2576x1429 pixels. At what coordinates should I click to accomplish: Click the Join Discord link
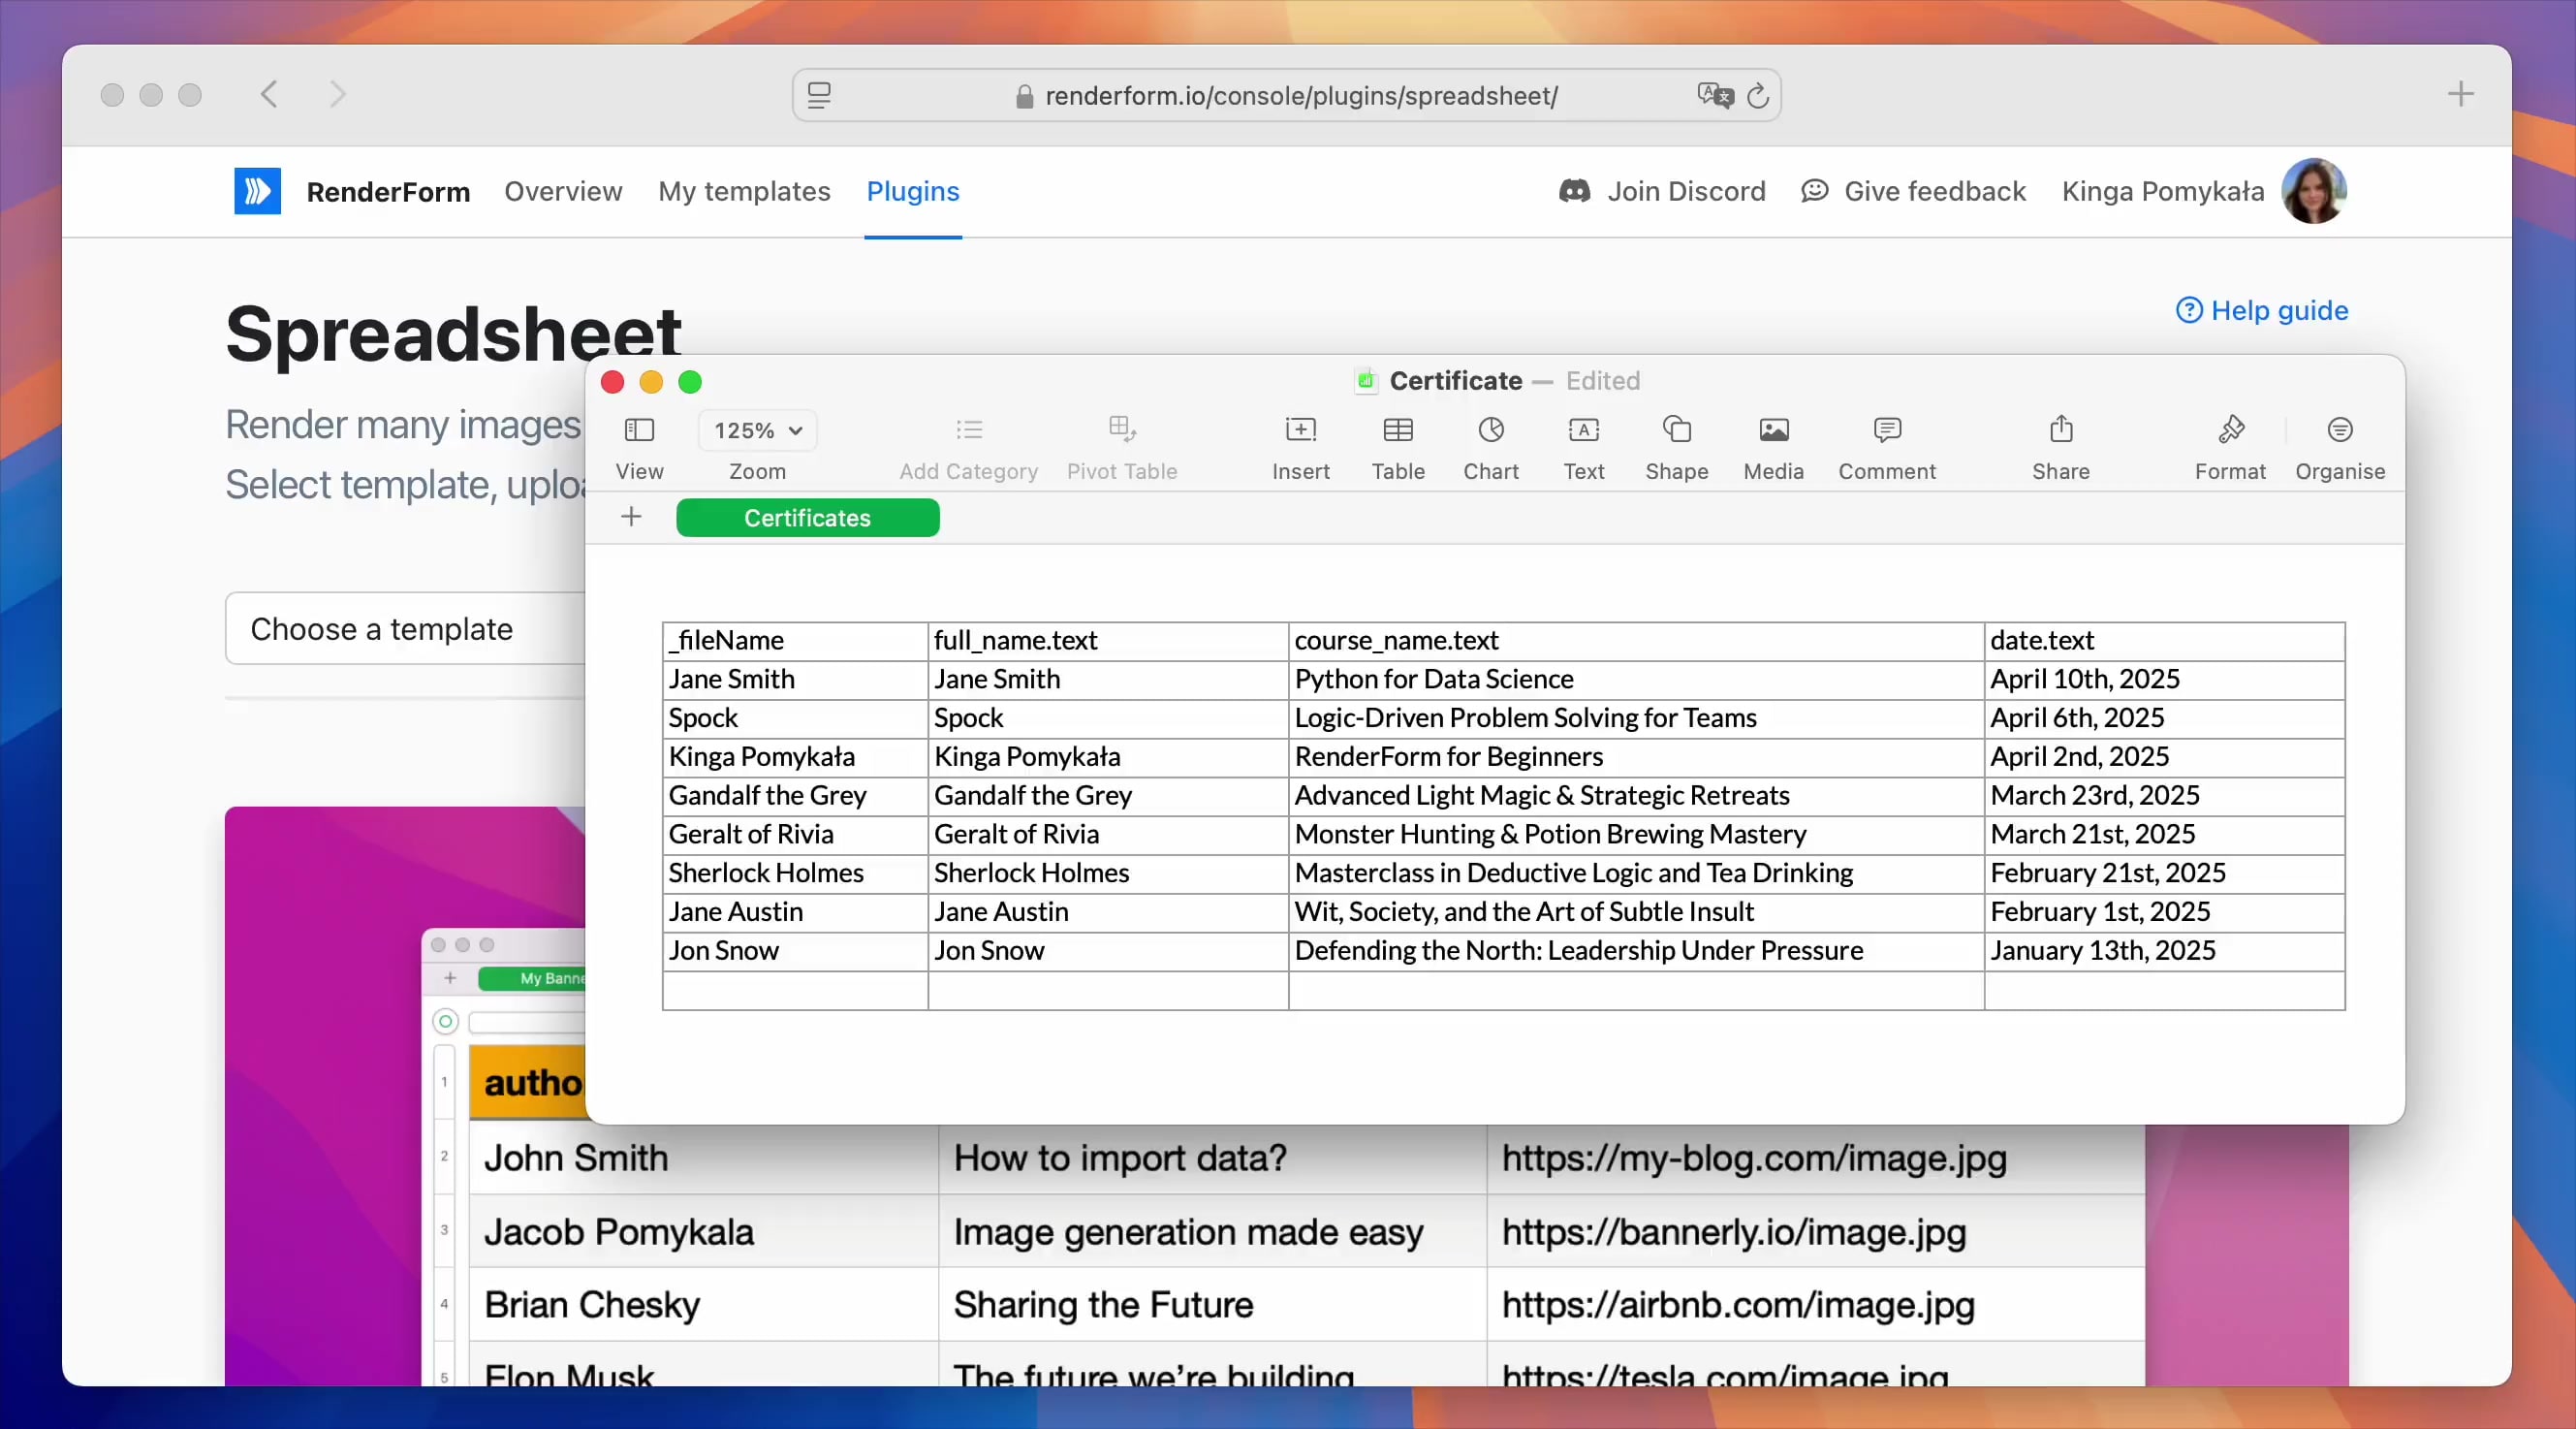tap(1662, 191)
